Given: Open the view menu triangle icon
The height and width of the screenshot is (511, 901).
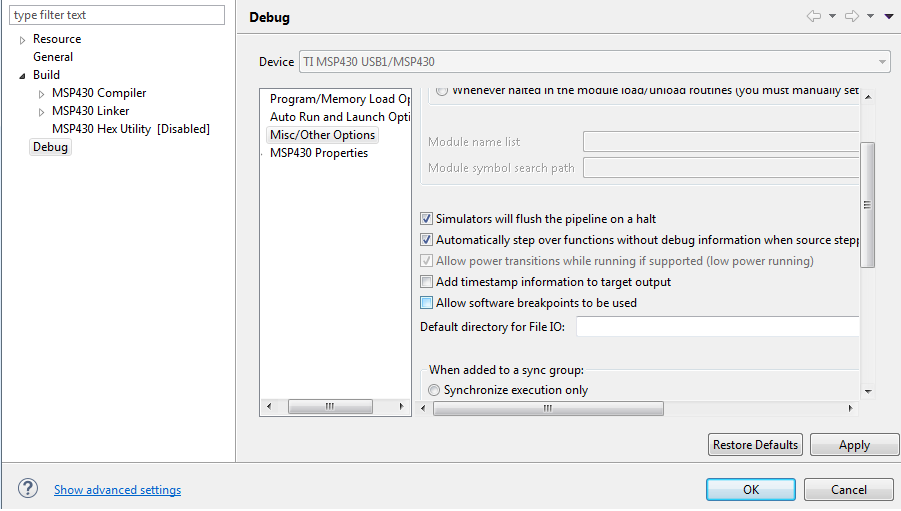Looking at the screenshot, I should tap(889, 16).
